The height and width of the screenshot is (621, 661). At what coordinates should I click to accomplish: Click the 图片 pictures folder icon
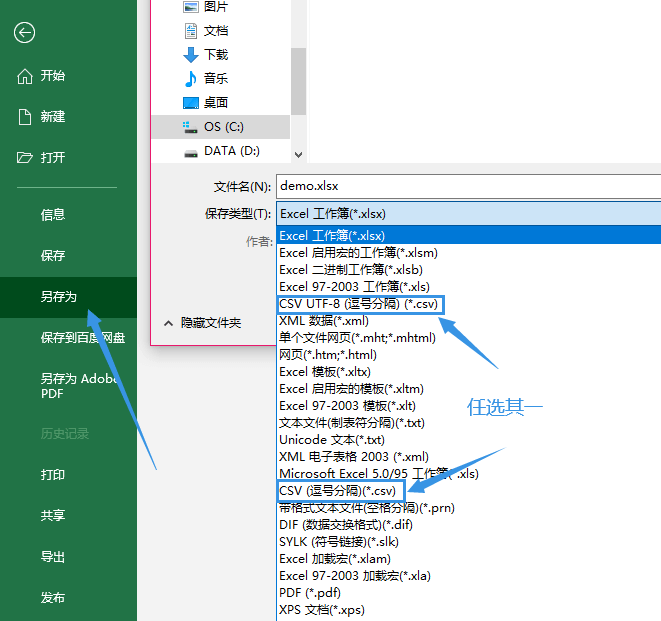(191, 7)
